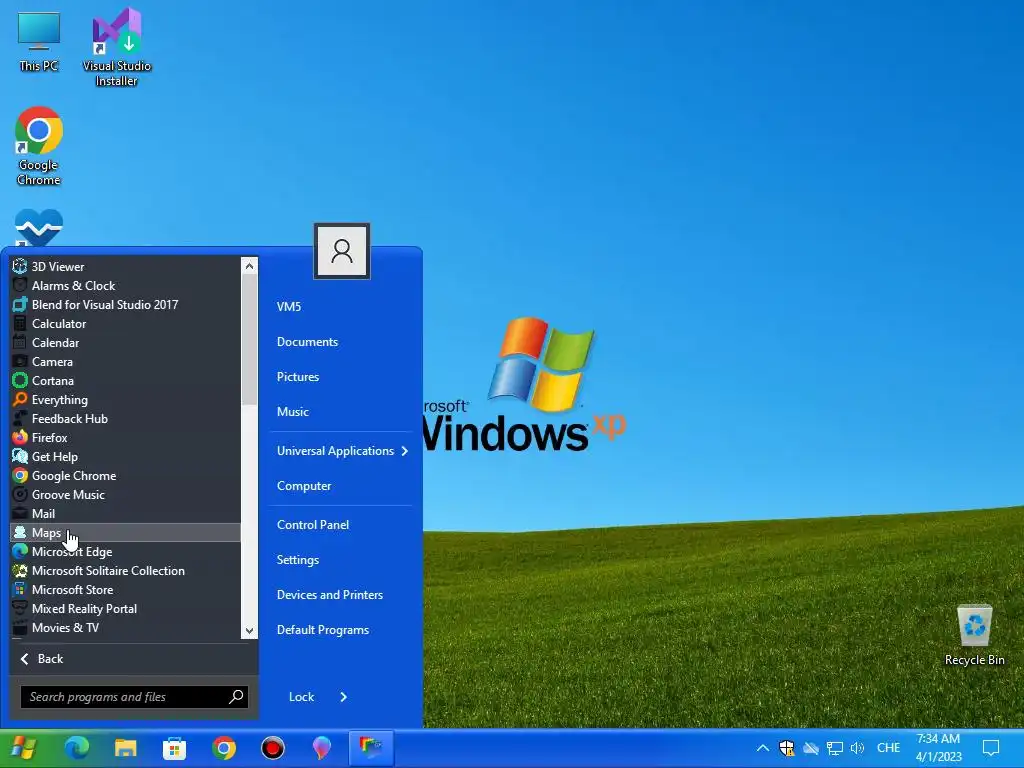
Task: Open Microsoft Edge from the taskbar
Action: pos(76,748)
